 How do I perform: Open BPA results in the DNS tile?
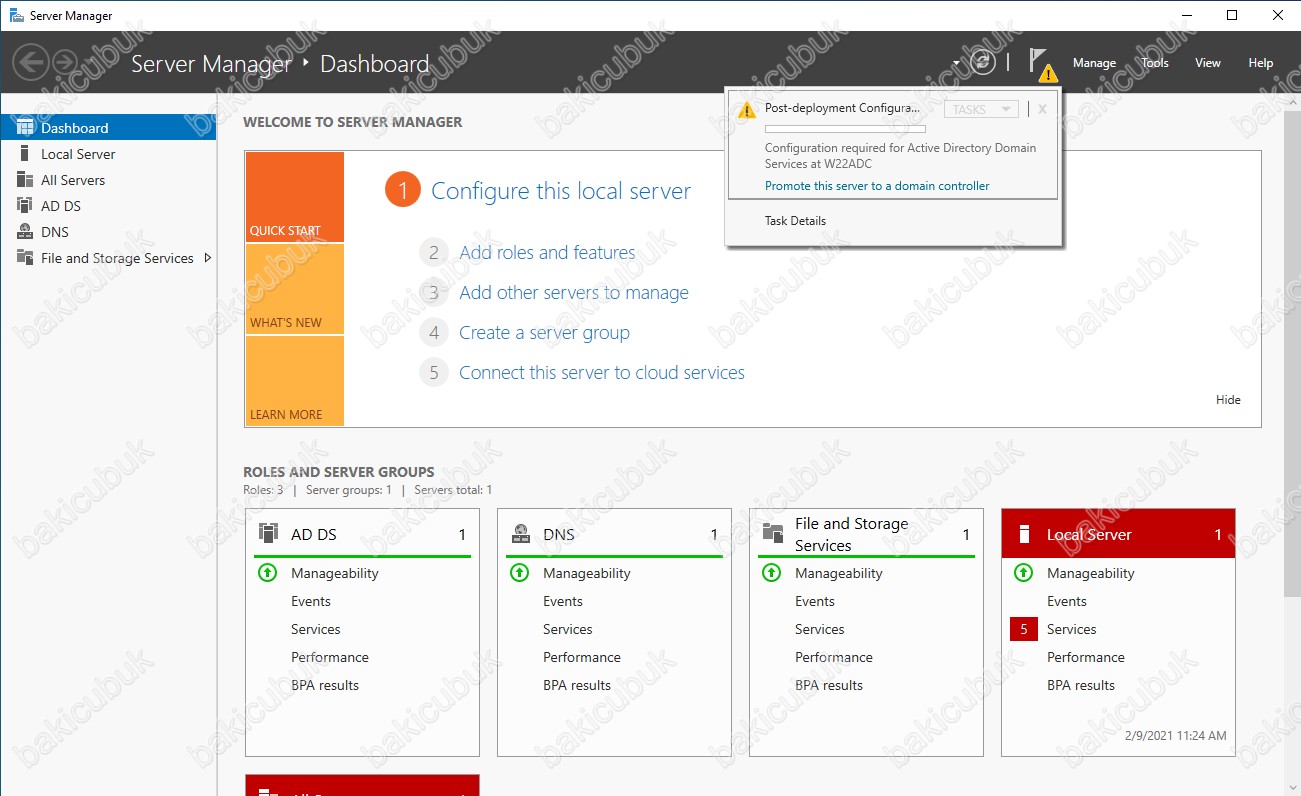click(x=577, y=685)
